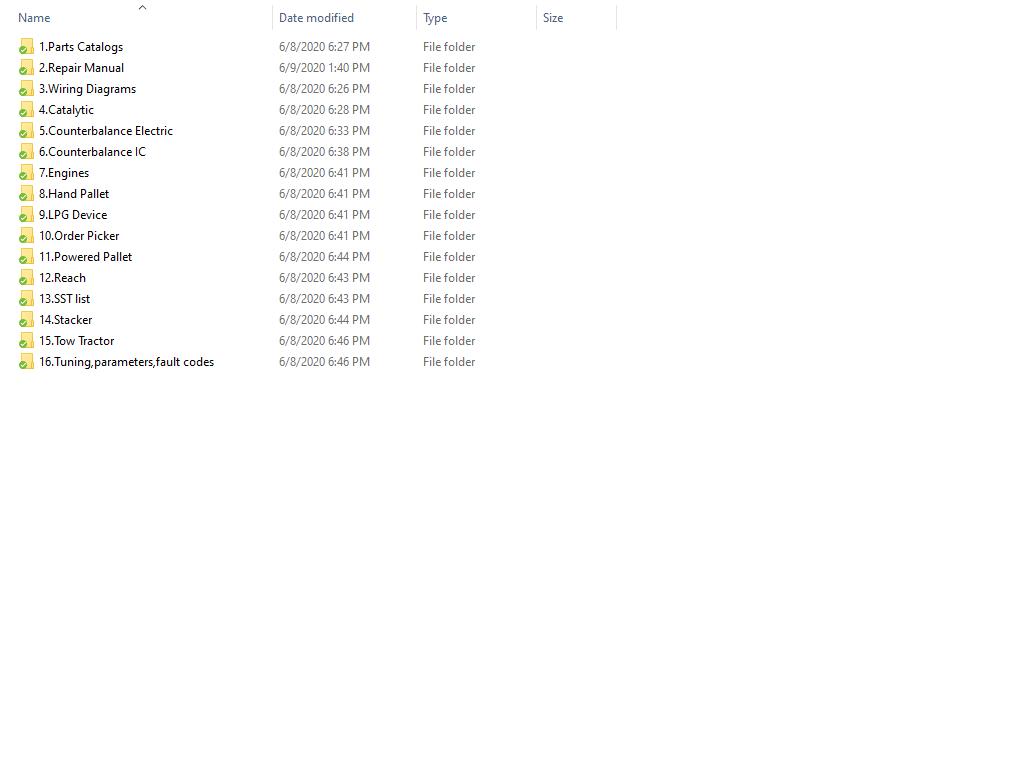Screen dimensions: 1010x774
Task: Click the '13.SST list' name text
Action: (64, 299)
